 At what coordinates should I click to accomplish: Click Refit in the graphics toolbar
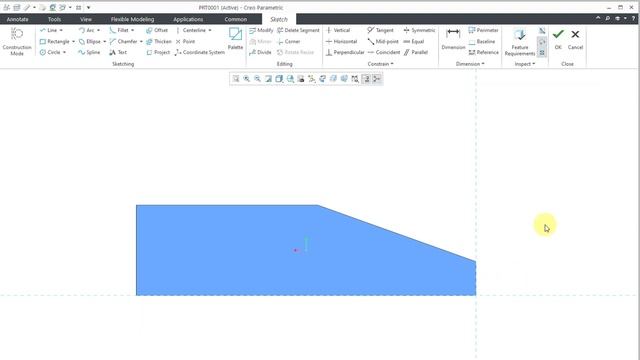236,79
